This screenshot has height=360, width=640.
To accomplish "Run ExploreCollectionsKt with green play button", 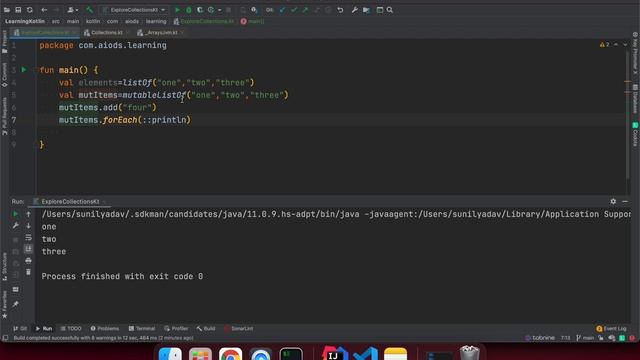I will (x=178, y=10).
